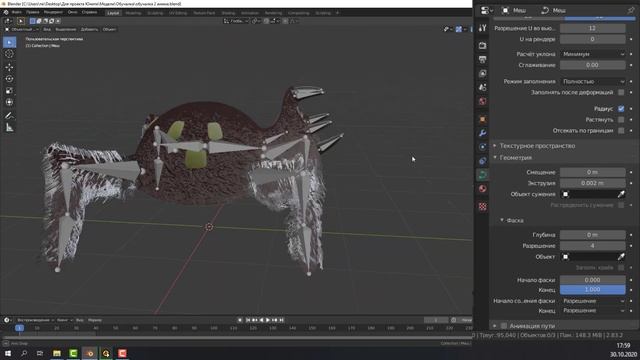Screen dimensions: 640x360
Task: Jump to the first frame
Action: (248, 320)
